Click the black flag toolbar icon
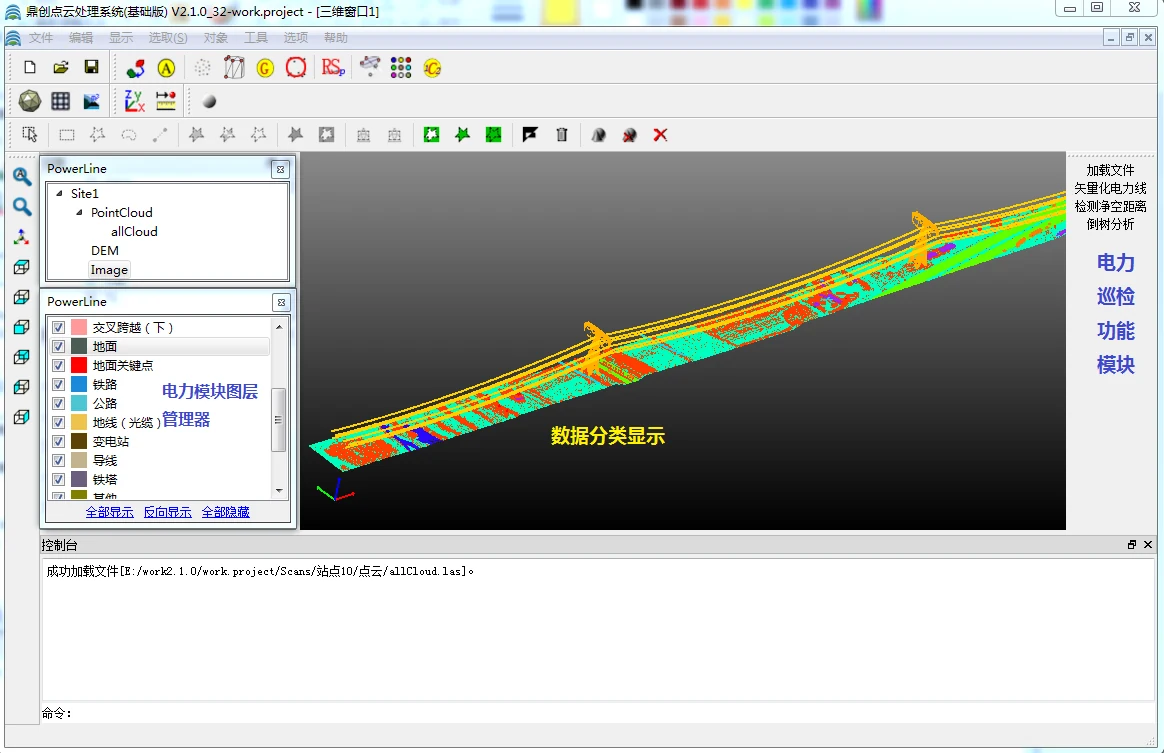Image resolution: width=1164 pixels, height=753 pixels. (530, 134)
